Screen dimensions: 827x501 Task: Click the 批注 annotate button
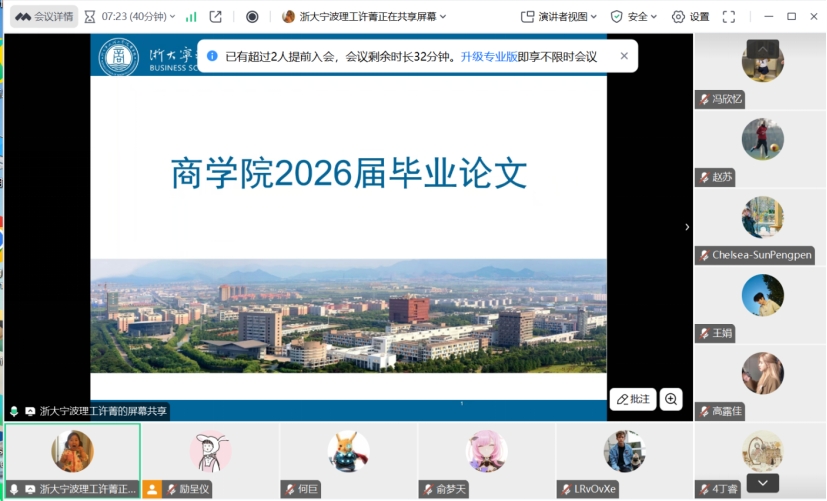click(x=633, y=399)
